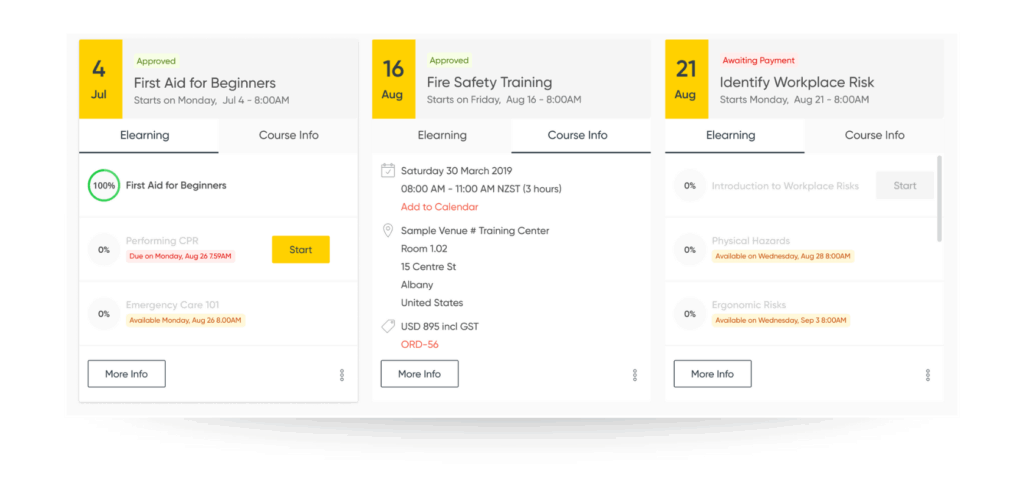Screen dimensions: 1024x496
Task: Click More Info on Identify Workplace Risk card
Action: pyautogui.click(x=712, y=374)
